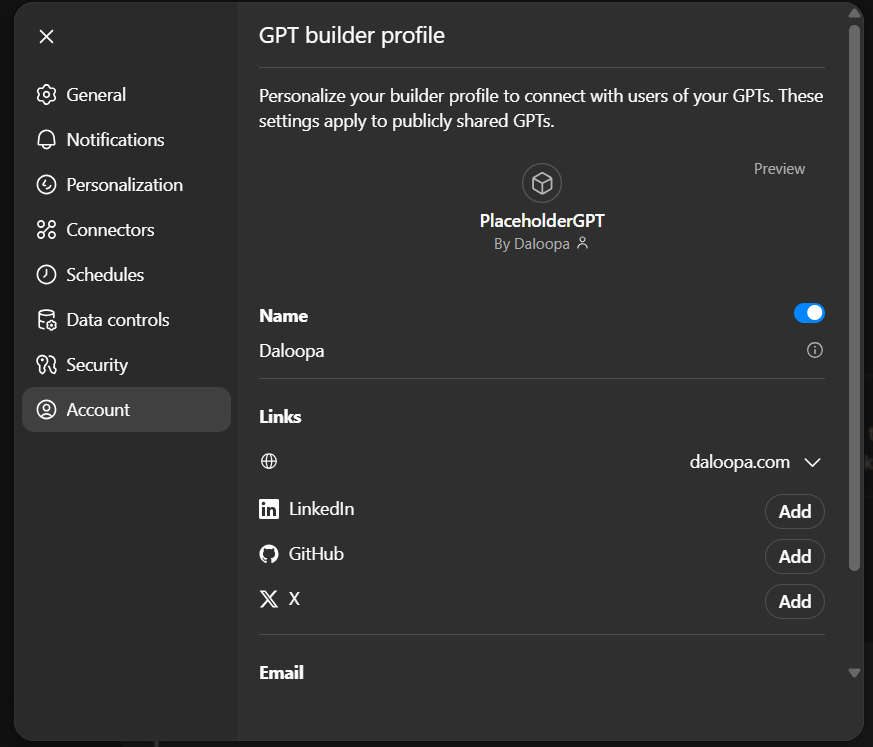Expand the daloopa.com website dropdown
The width and height of the screenshot is (873, 747).
coord(812,462)
